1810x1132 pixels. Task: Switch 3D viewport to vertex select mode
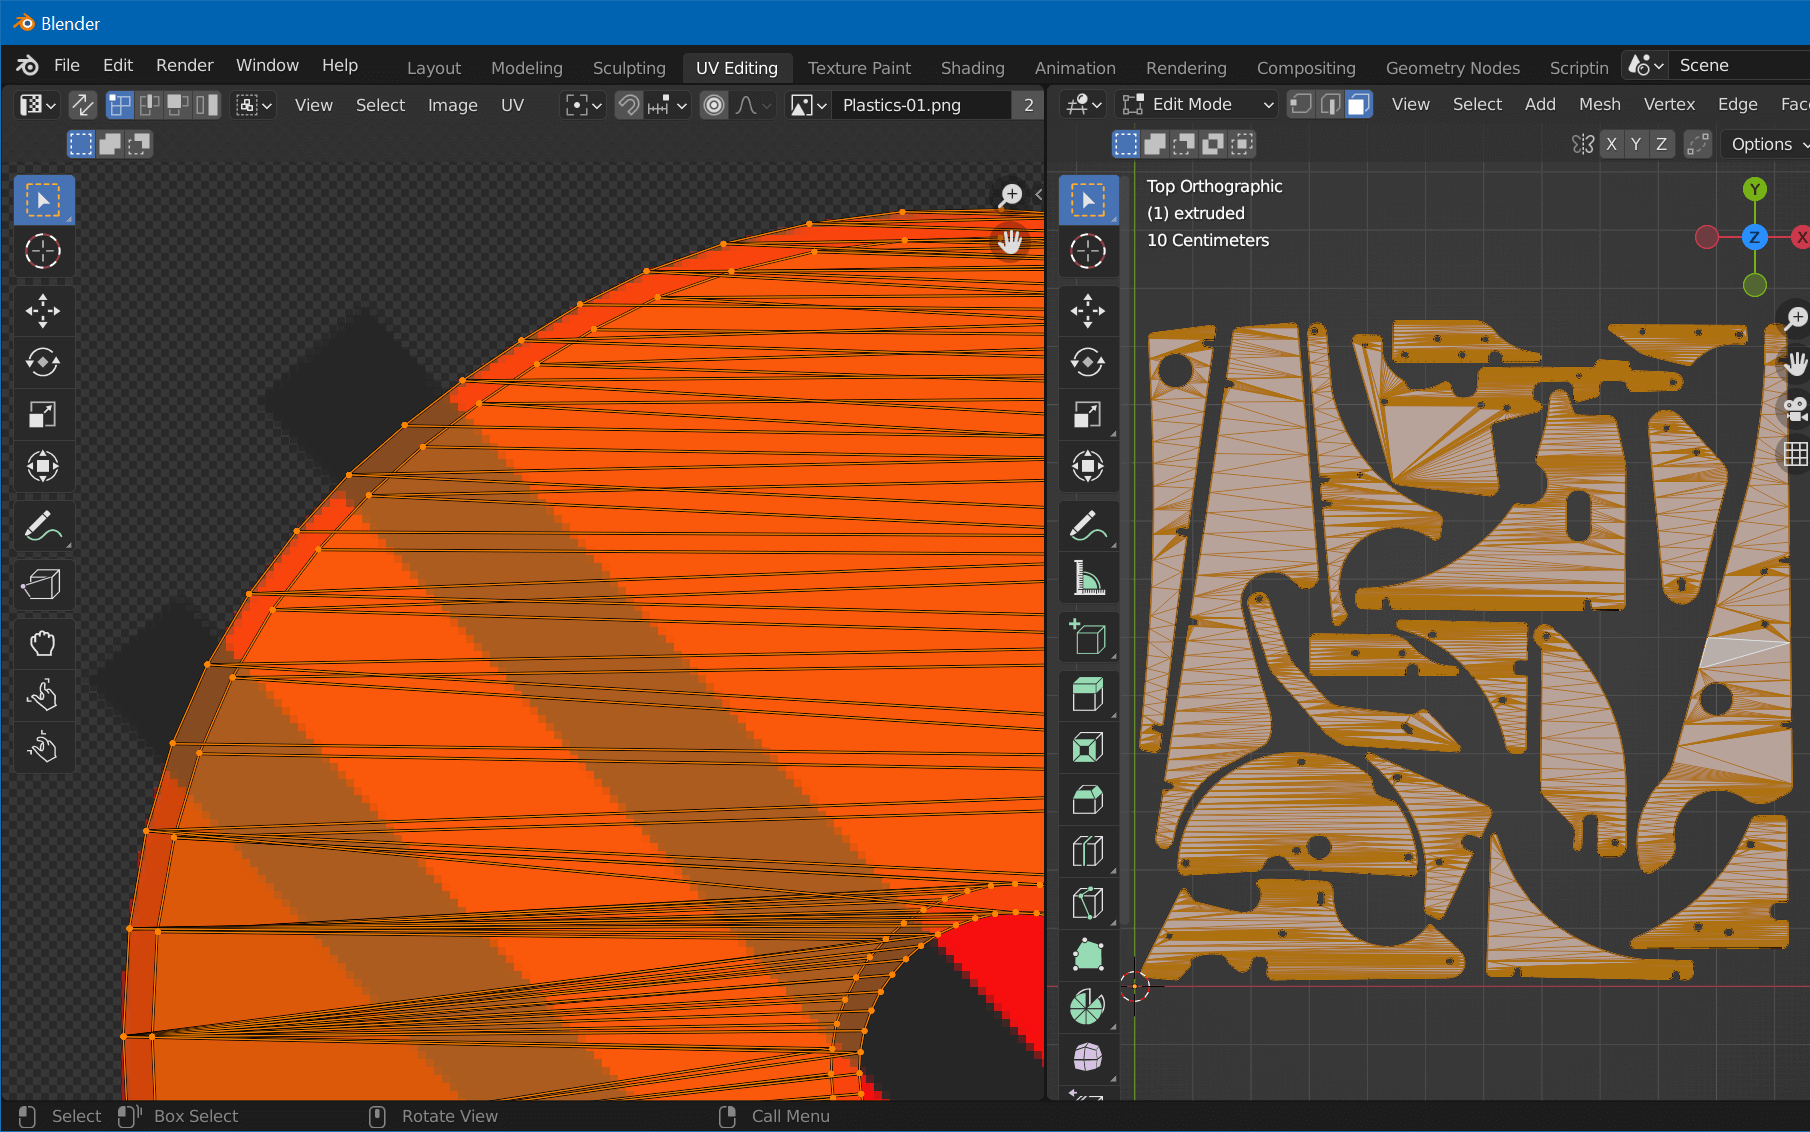1300,104
